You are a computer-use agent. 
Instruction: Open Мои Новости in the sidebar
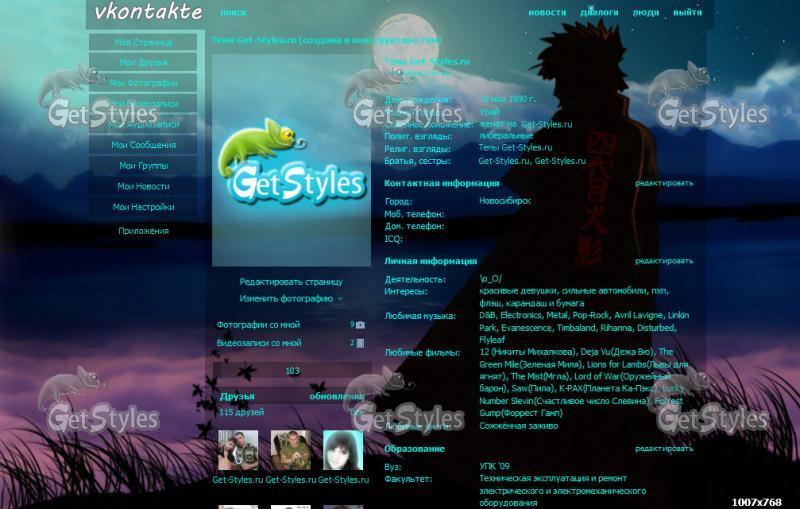pyautogui.click(x=143, y=186)
